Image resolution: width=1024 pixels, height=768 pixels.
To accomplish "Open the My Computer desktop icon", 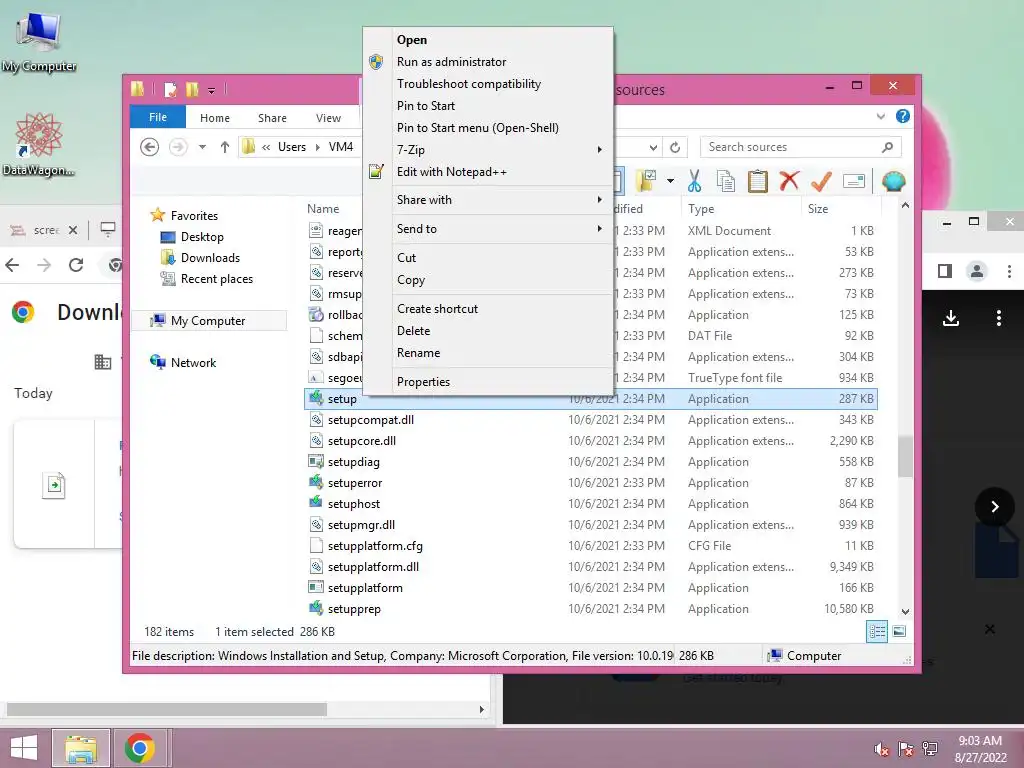I will 39,42.
